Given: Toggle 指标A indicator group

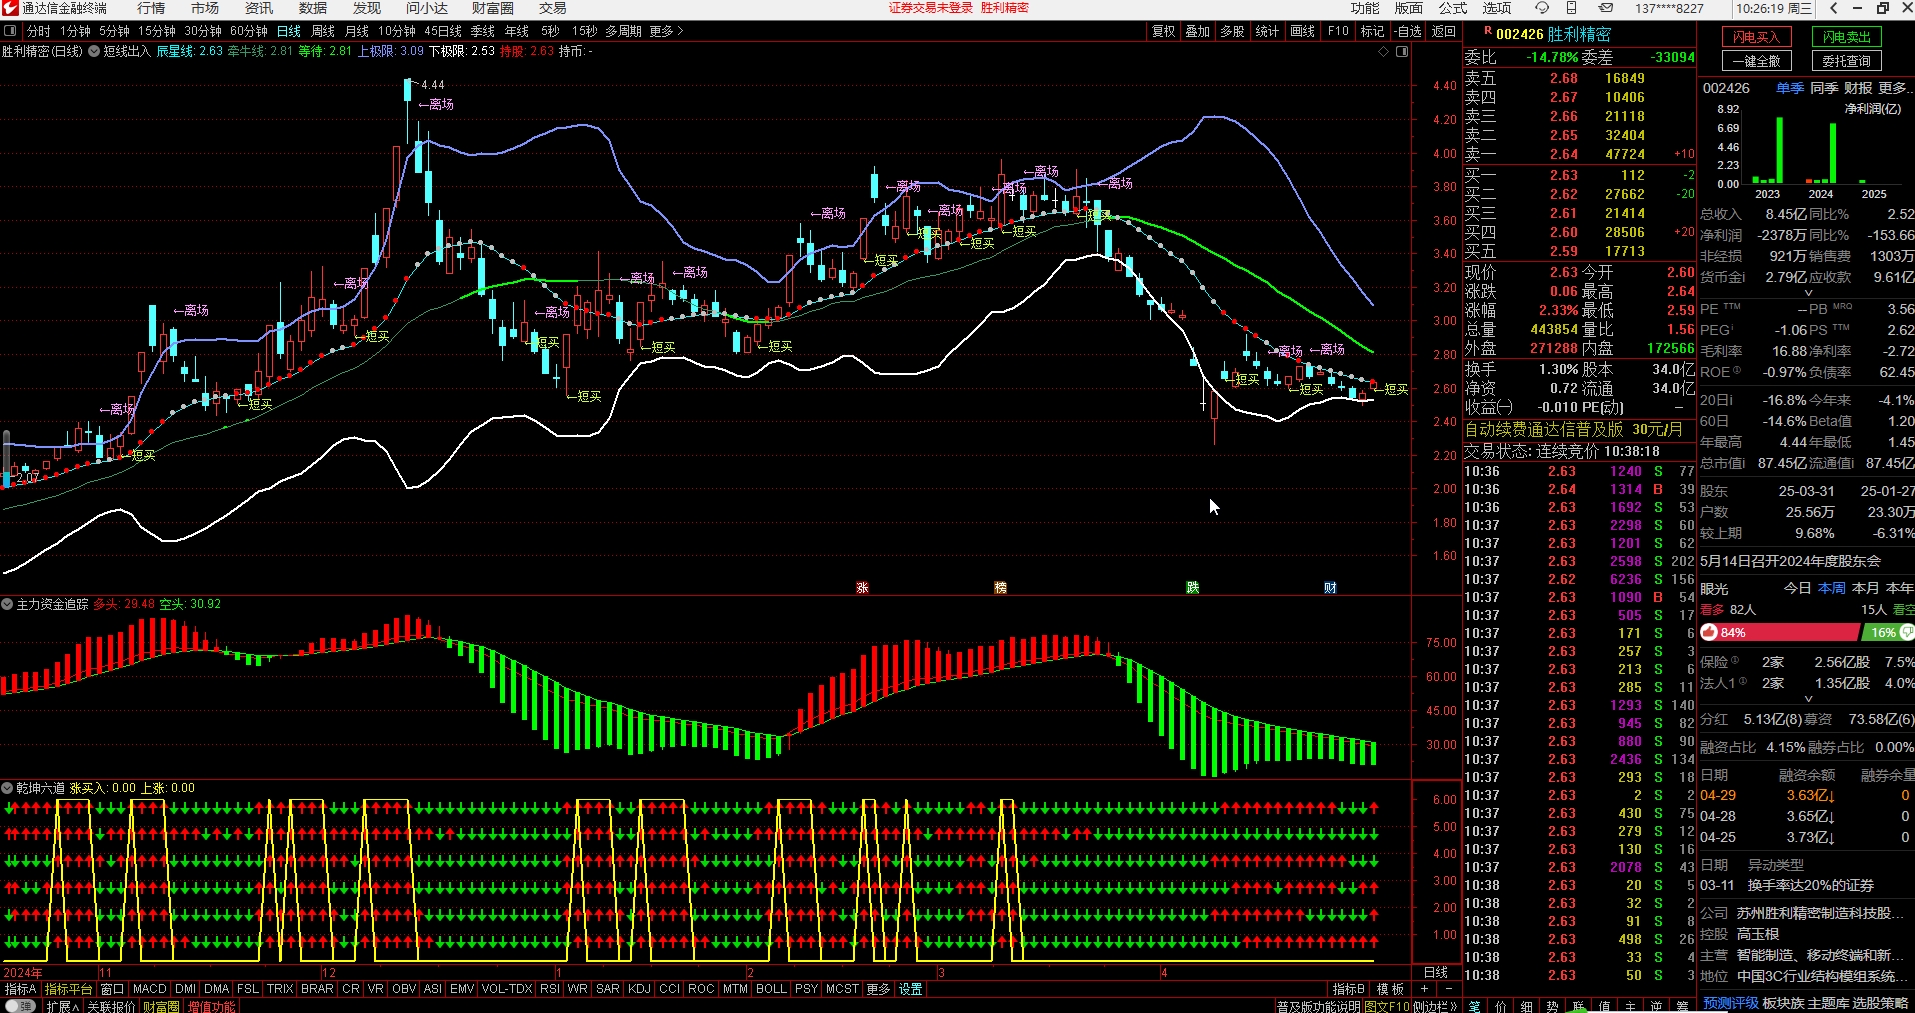Looking at the screenshot, I should coord(20,989).
